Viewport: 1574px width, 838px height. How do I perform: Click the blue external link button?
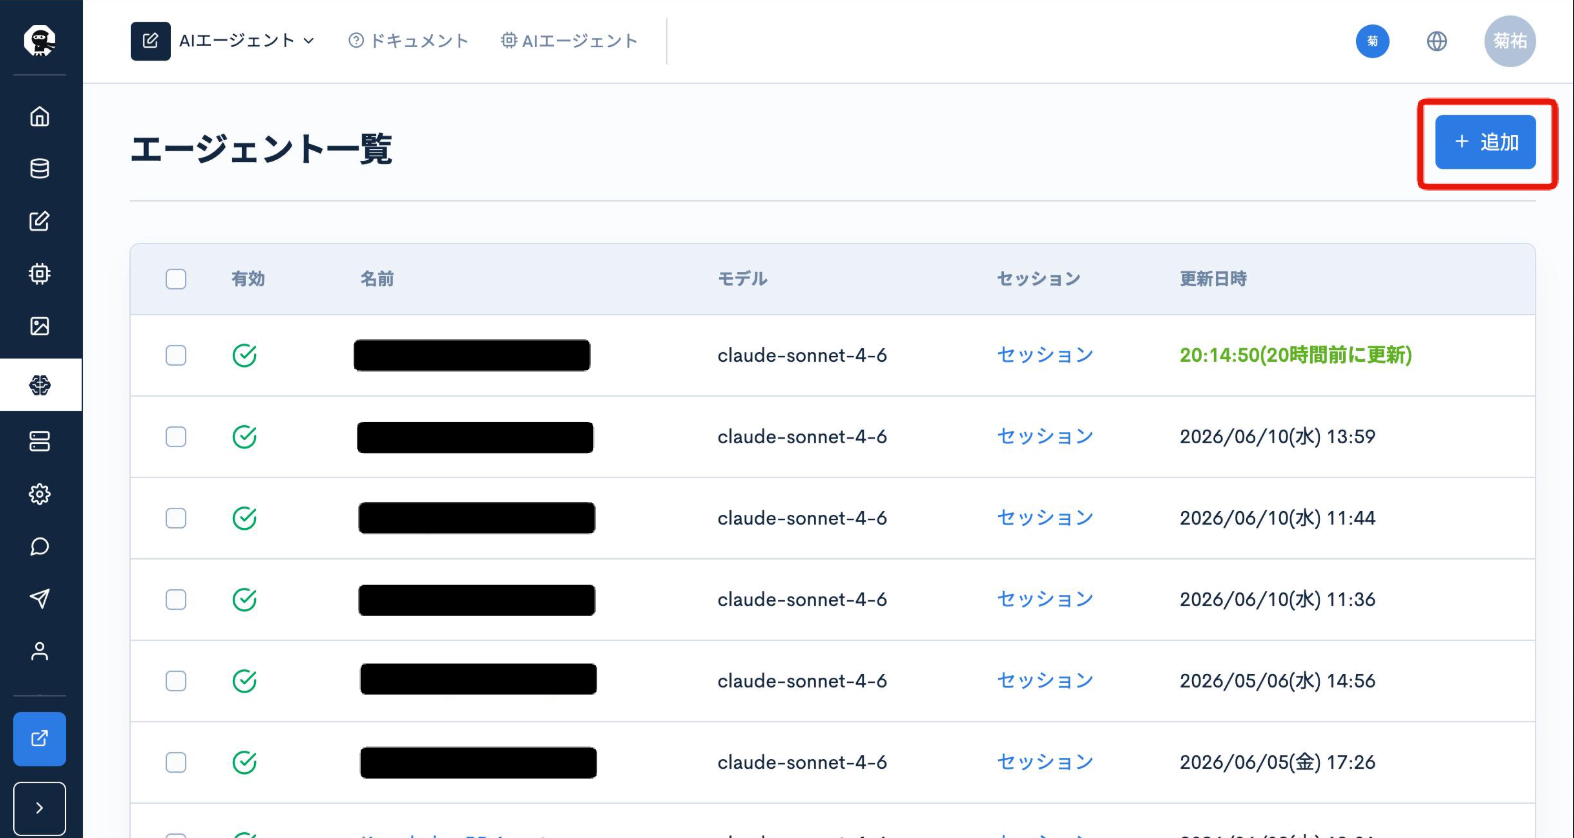40,739
